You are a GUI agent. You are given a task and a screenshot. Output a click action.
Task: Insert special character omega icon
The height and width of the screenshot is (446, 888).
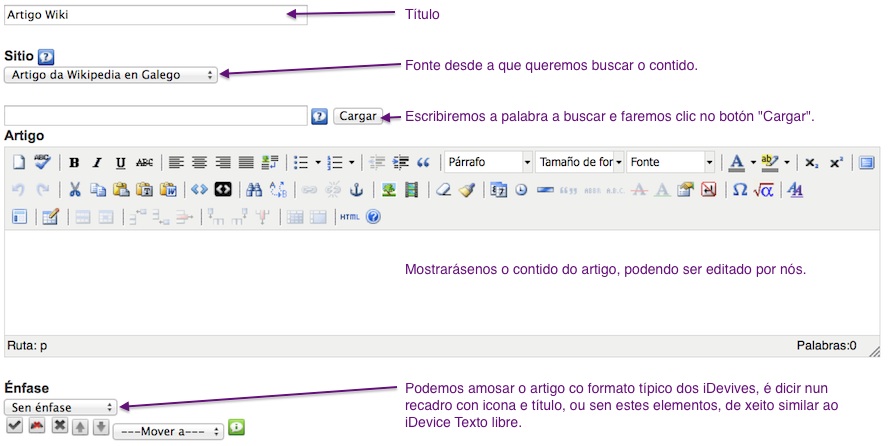click(740, 190)
